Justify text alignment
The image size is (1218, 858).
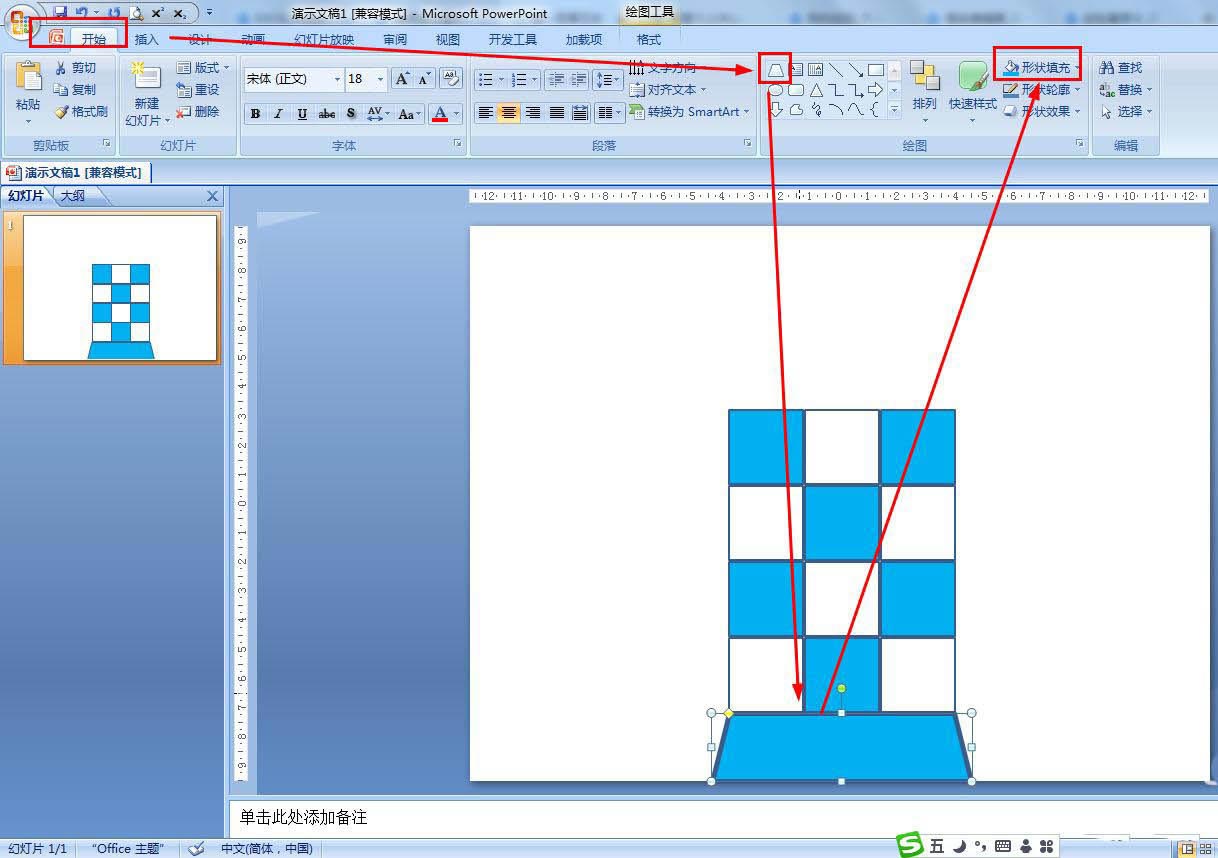[x=557, y=113]
